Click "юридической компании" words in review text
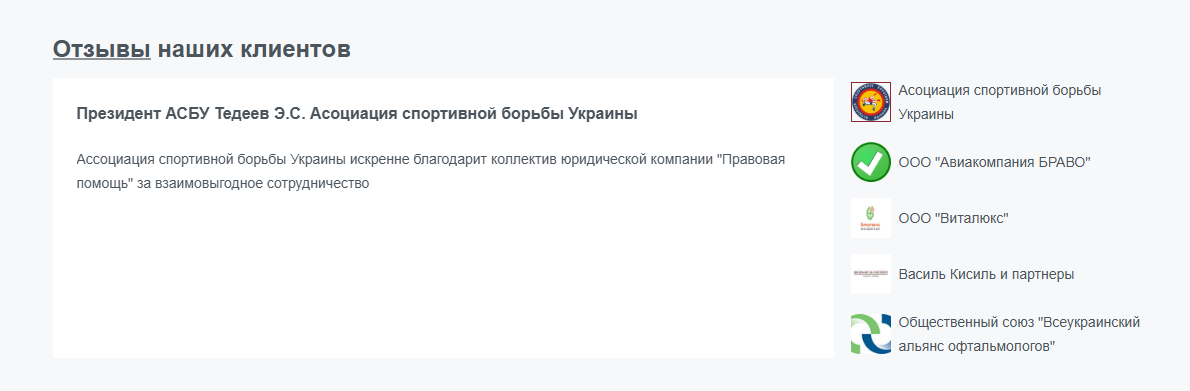Image resolution: width=1190 pixels, height=391 pixels. click(636, 160)
